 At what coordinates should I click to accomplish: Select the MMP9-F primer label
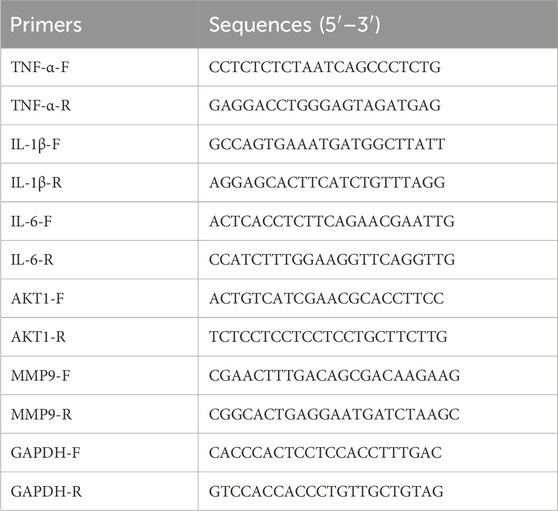point(41,375)
